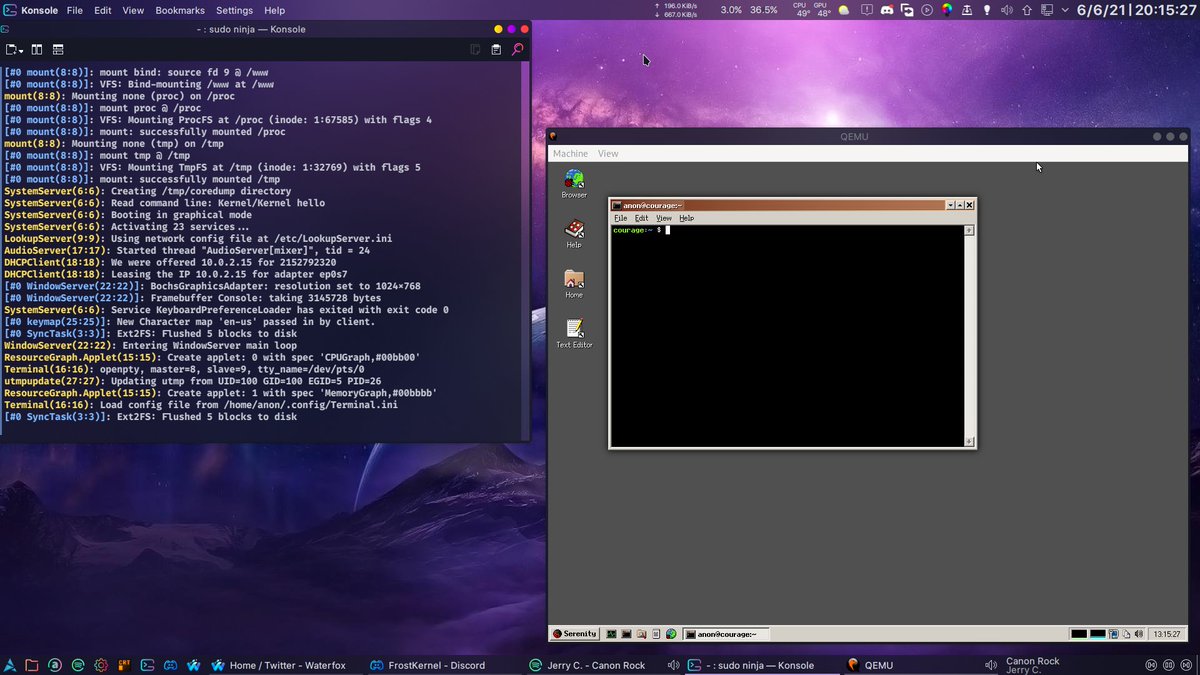The height and width of the screenshot is (675, 1200).
Task: Click the Konsole app name in global menu
Action: click(39, 10)
